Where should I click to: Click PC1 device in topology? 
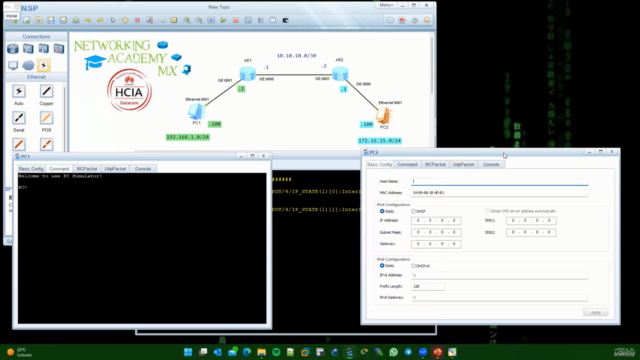coord(196,111)
